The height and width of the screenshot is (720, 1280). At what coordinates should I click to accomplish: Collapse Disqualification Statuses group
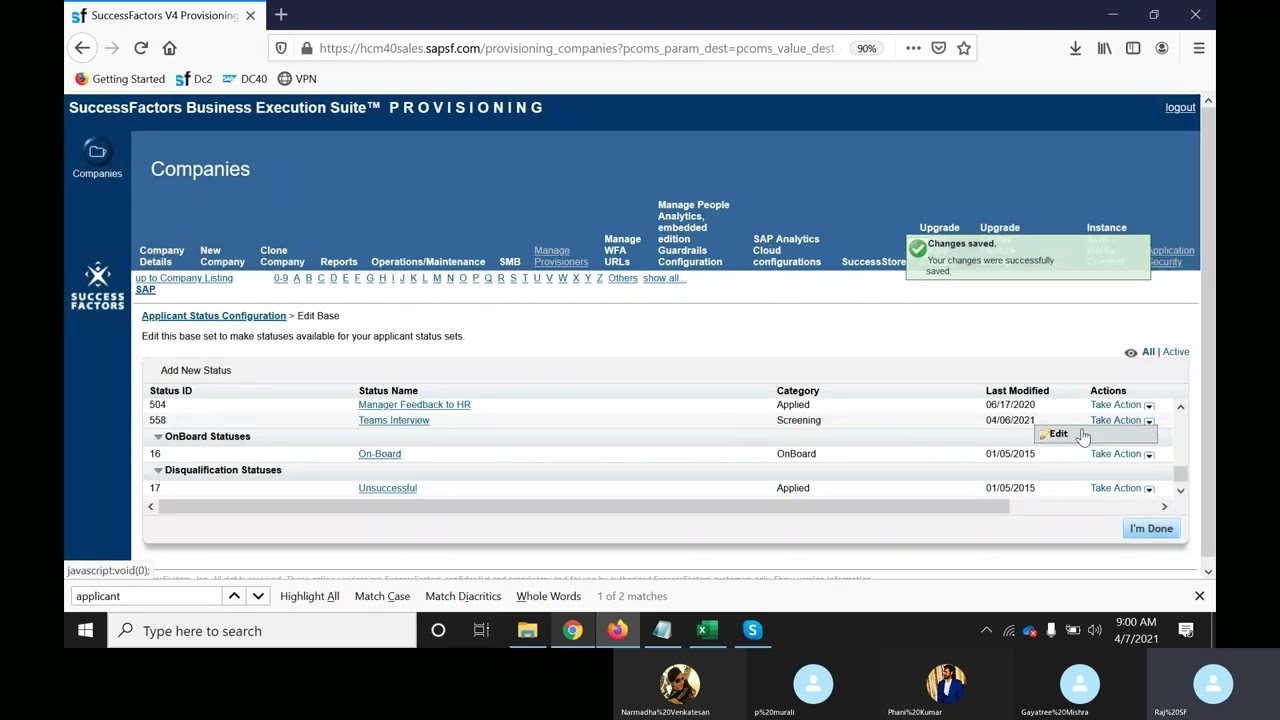[x=158, y=471]
